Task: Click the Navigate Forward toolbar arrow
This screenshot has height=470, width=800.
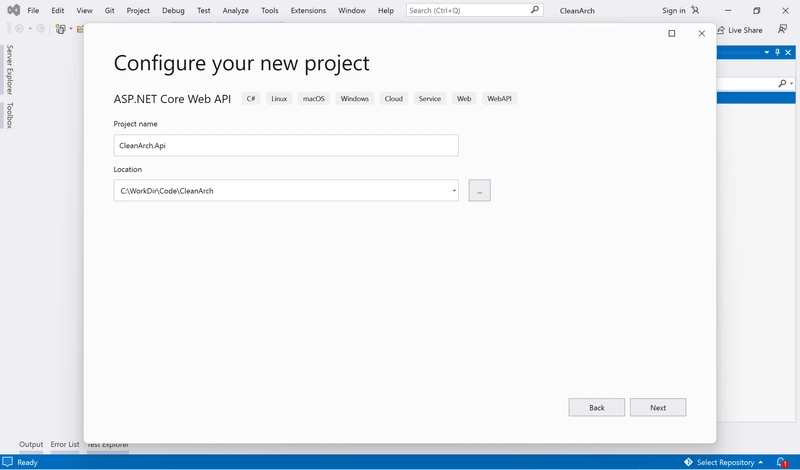Action: pyautogui.click(x=40, y=29)
